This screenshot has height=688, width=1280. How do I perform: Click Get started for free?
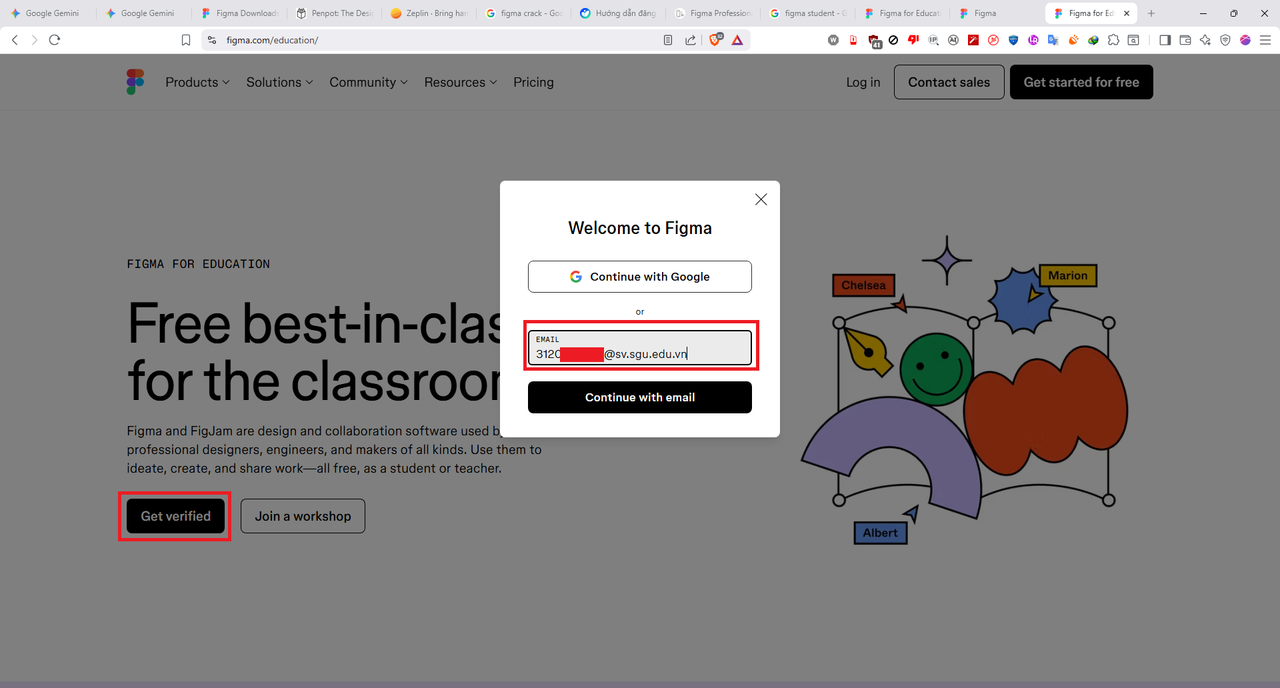tap(1081, 82)
